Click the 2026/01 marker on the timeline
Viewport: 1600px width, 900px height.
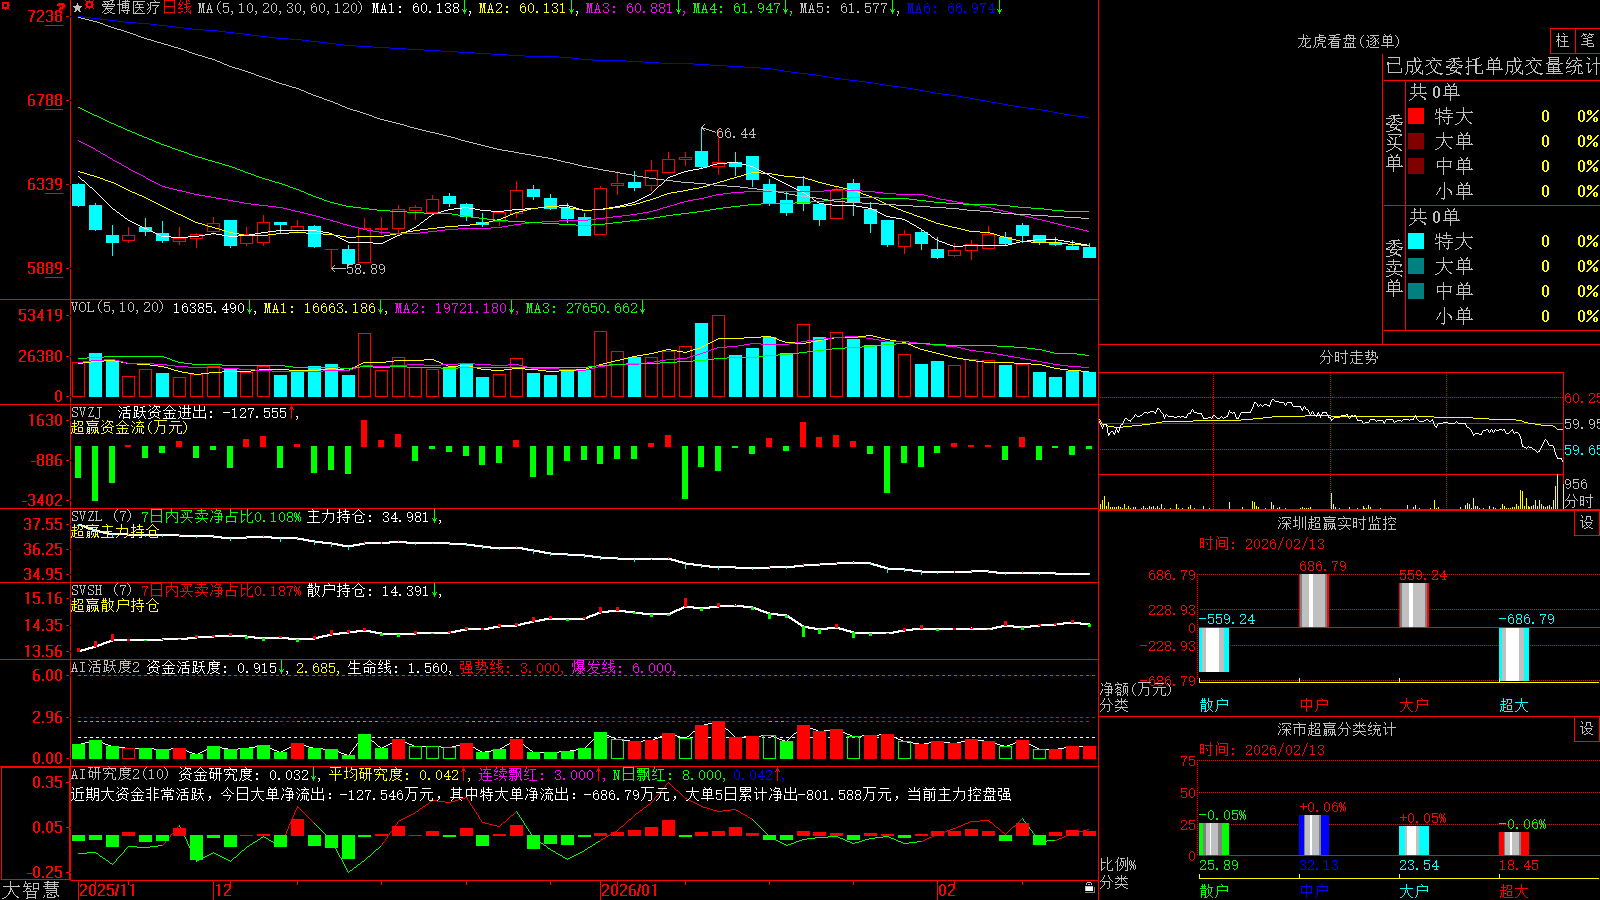tap(629, 890)
